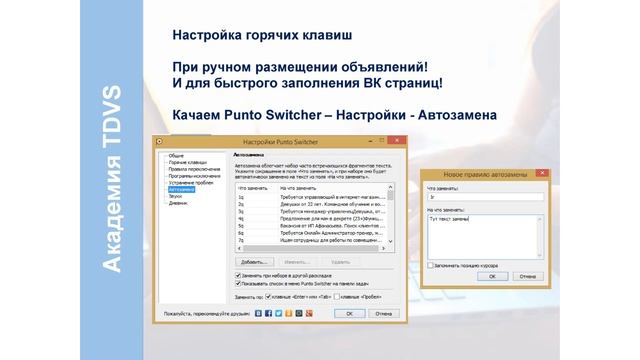Click the grayed Изменить... button
Viewport: 640px width, 360px height.
297,262
